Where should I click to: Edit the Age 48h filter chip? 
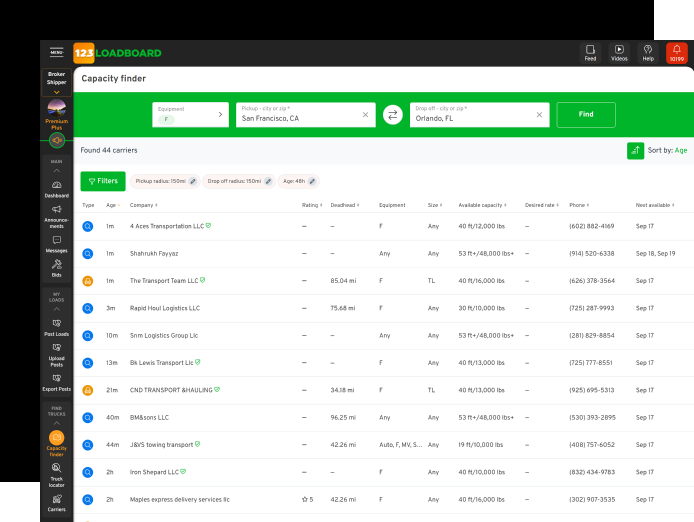pyautogui.click(x=312, y=181)
